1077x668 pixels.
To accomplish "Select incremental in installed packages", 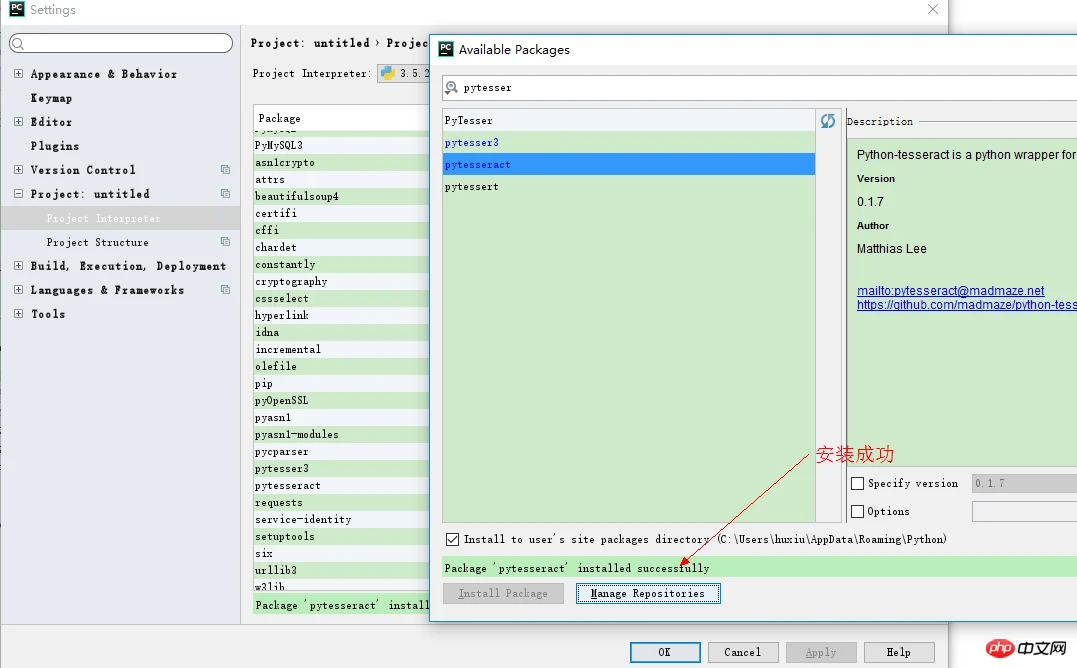I will 341,349.
